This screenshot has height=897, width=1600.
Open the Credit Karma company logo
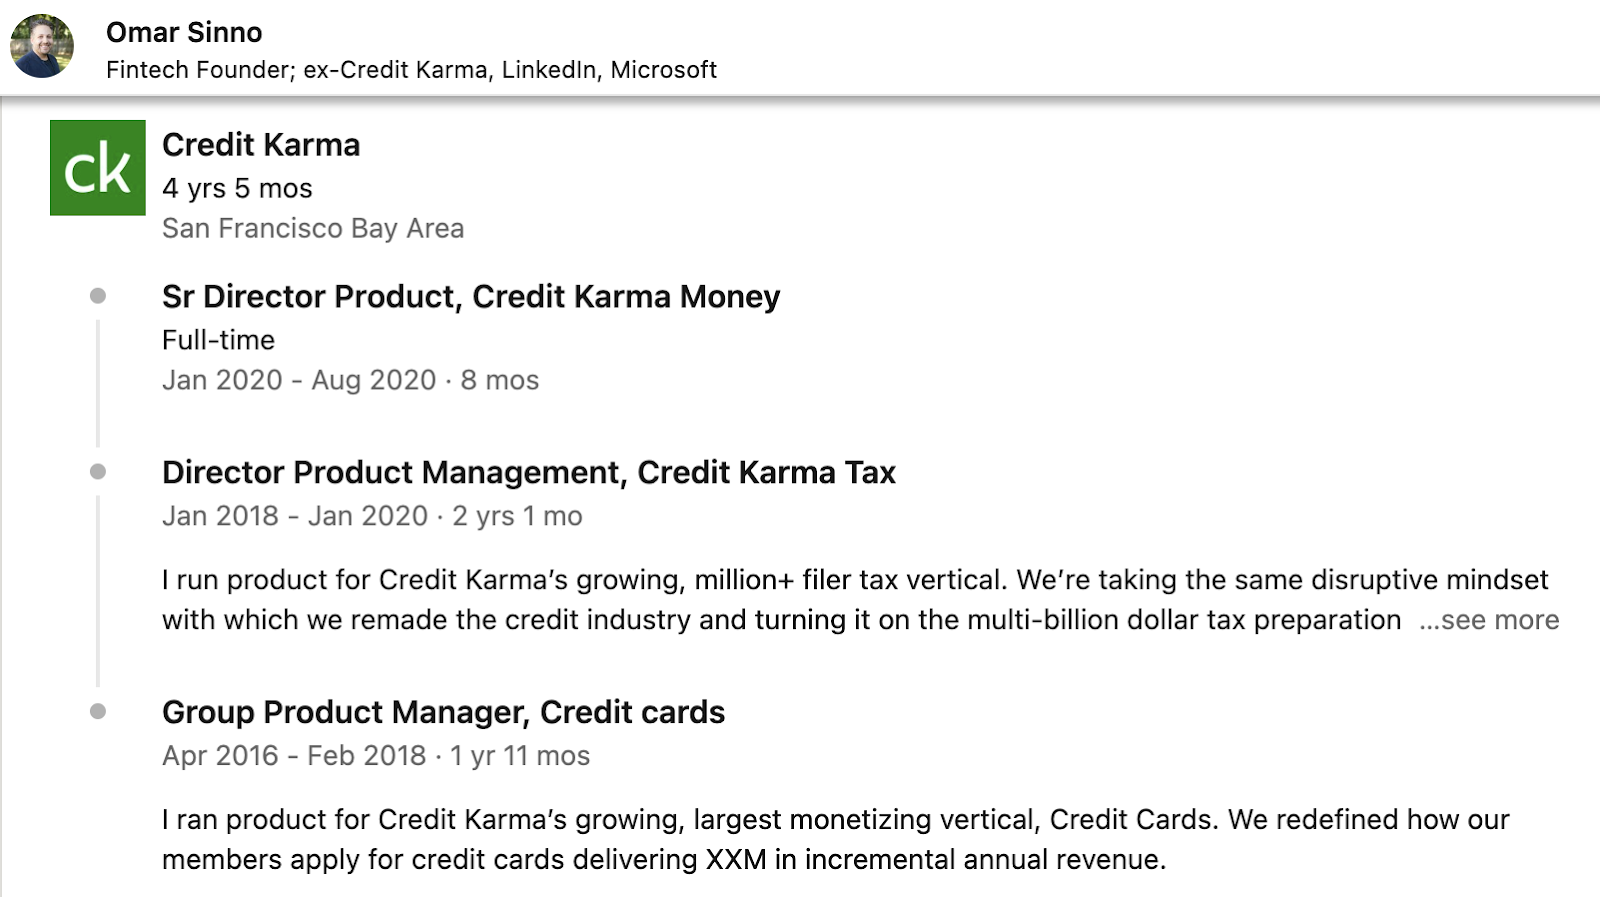coord(98,168)
